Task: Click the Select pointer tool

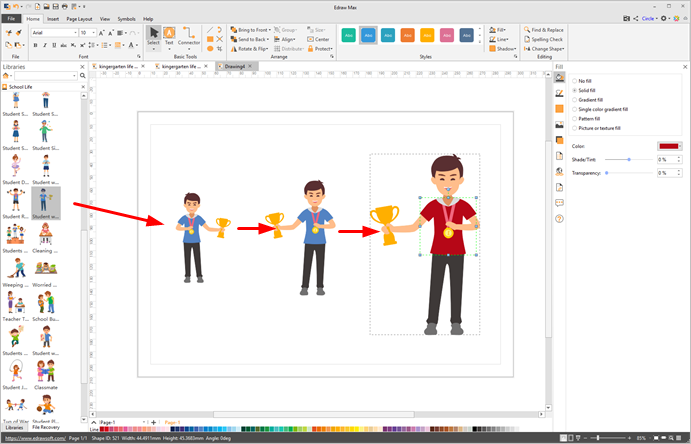Action: click(153, 38)
